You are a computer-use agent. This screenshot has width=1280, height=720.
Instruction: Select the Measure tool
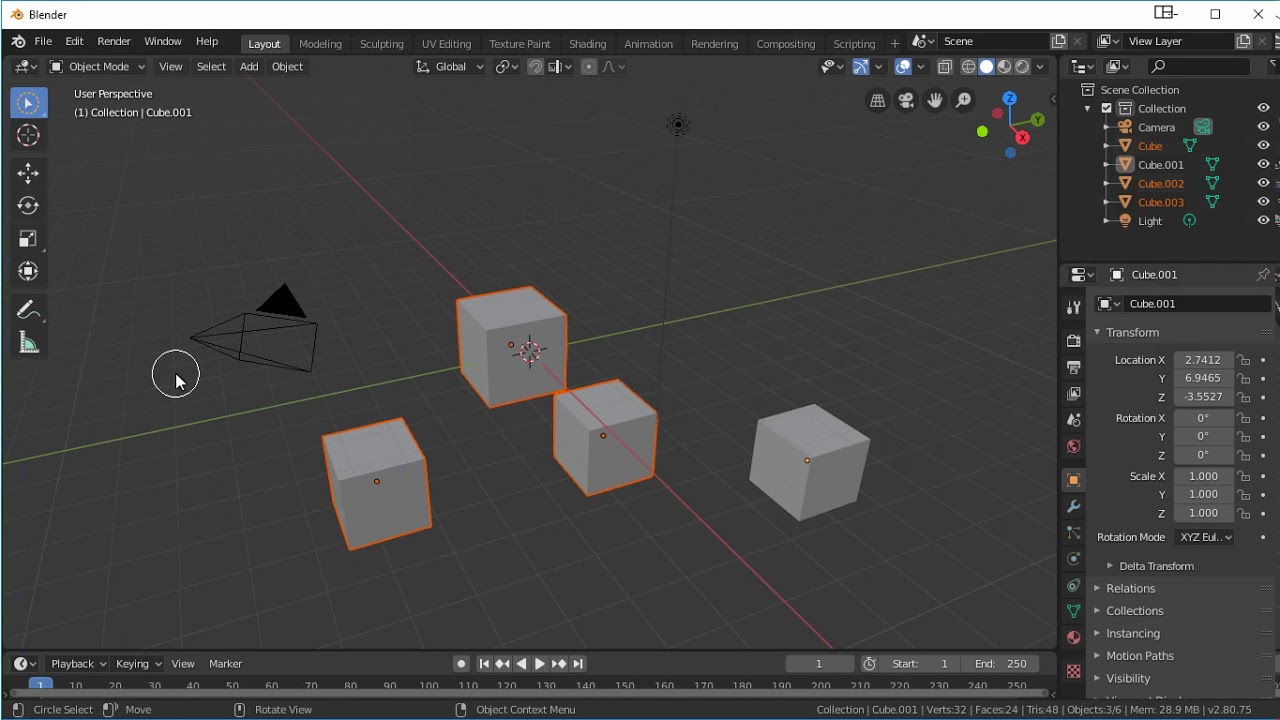28,343
